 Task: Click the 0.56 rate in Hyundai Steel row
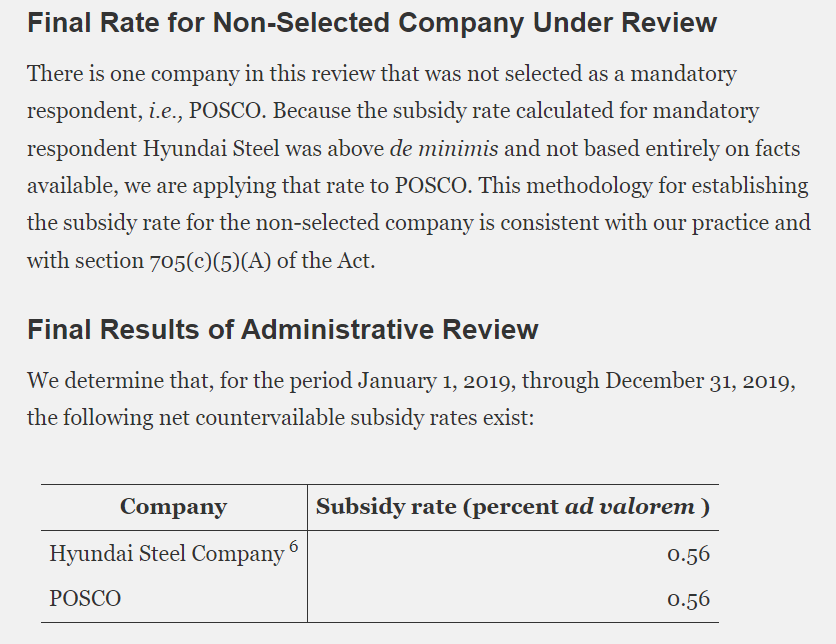click(x=688, y=554)
